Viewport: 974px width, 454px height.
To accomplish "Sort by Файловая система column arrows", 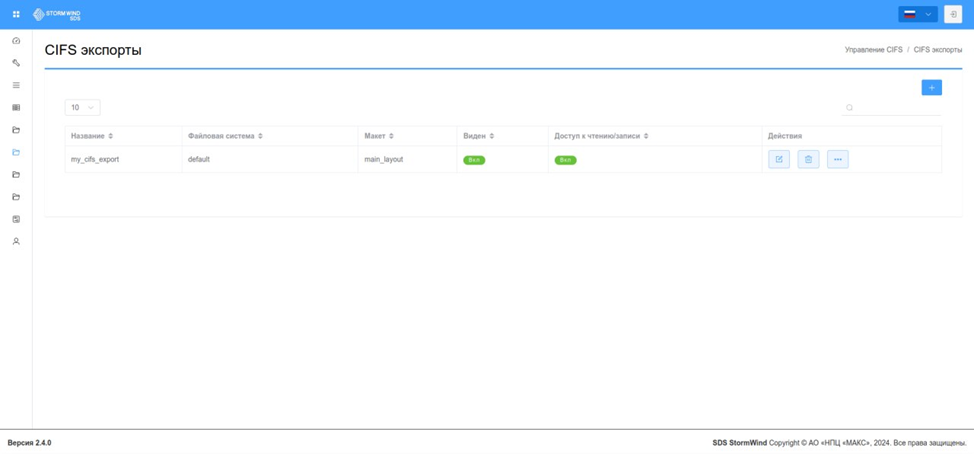I will pyautogui.click(x=260, y=135).
